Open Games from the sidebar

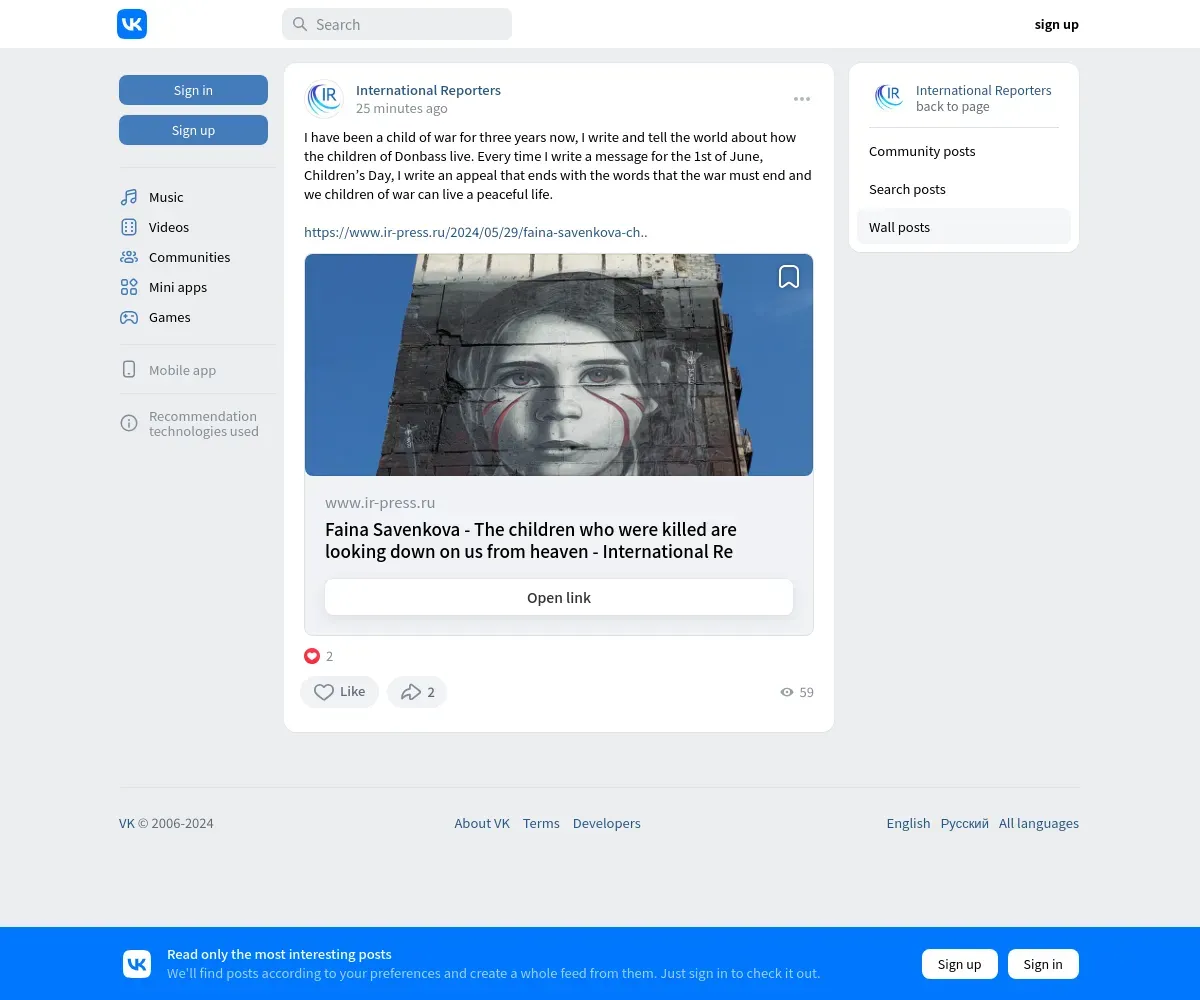170,317
